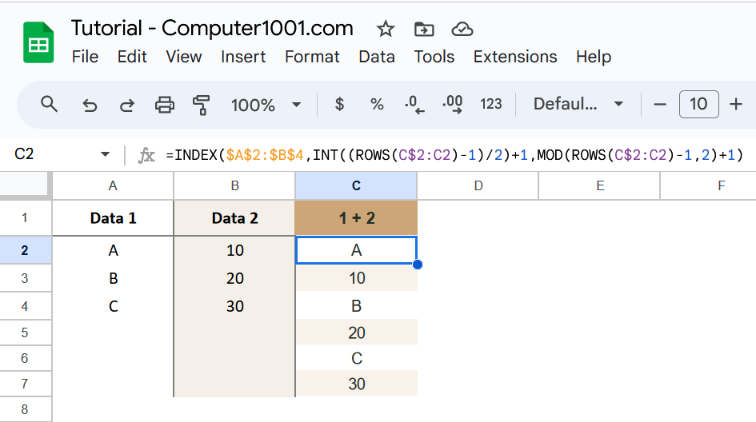
Task: Select column B header
Action: tap(234, 186)
